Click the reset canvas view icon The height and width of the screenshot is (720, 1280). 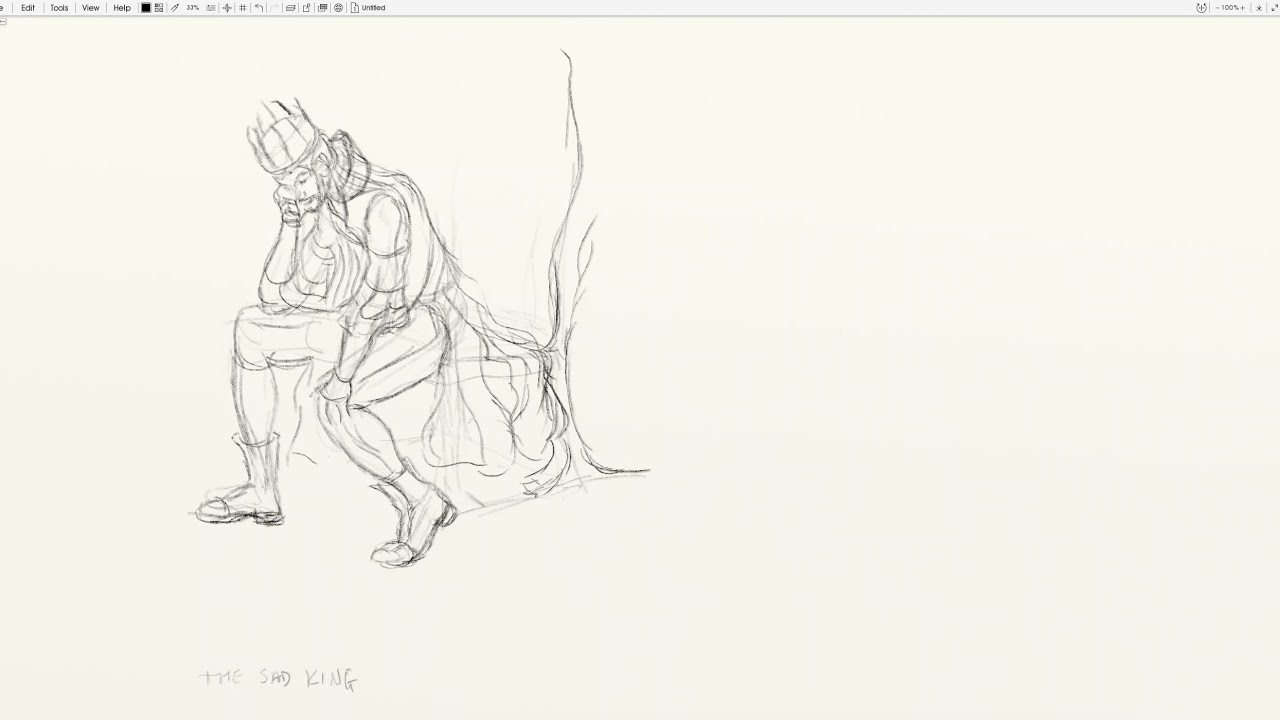click(x=1201, y=8)
